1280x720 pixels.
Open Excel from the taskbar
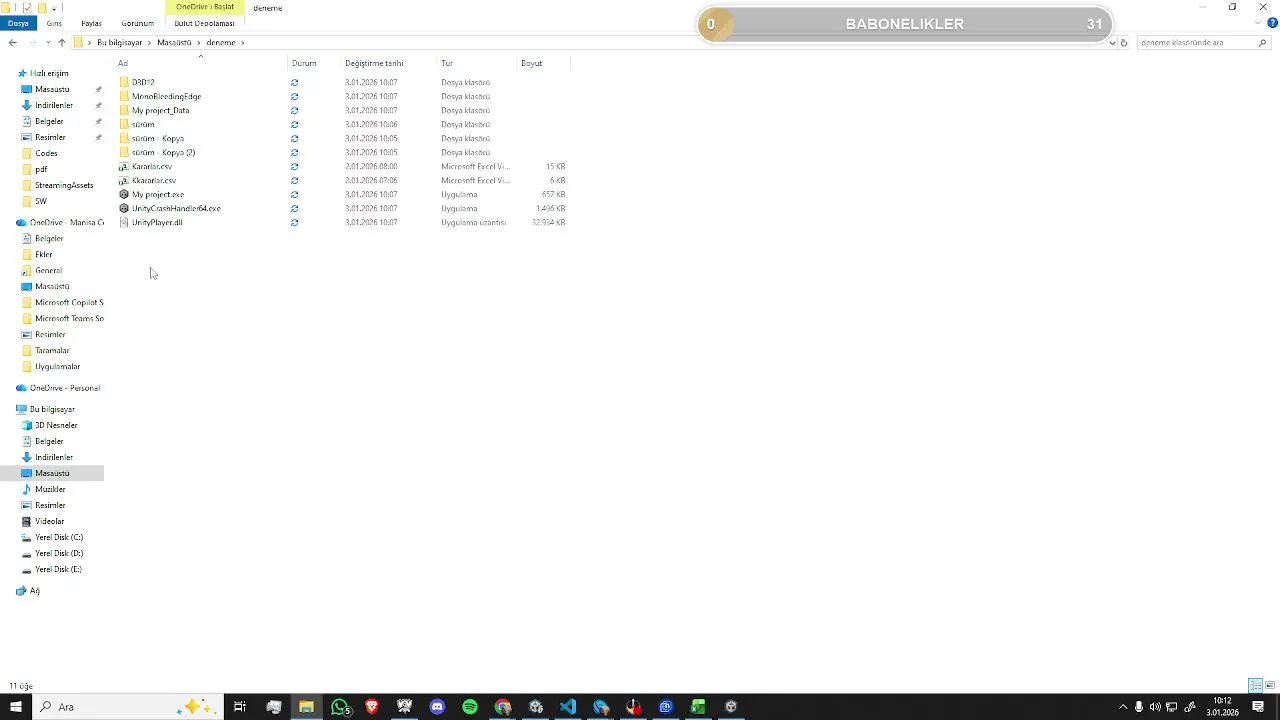[x=698, y=707]
